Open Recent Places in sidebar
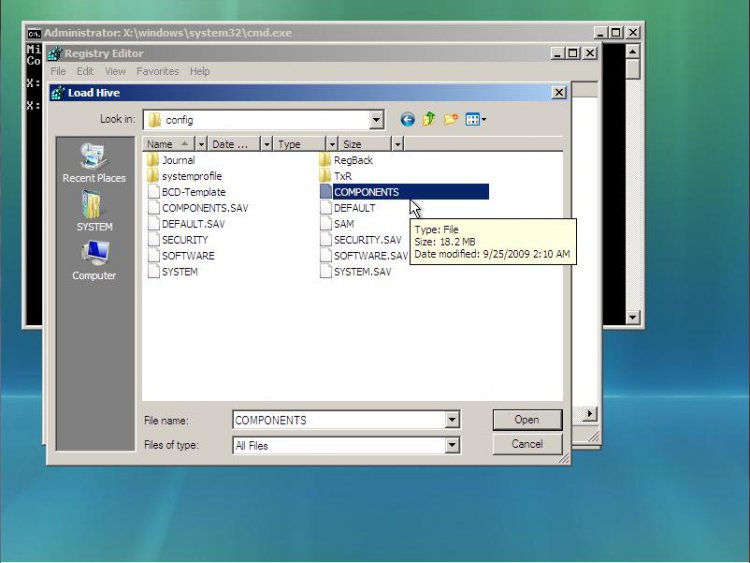The height and width of the screenshot is (563, 750). coord(94,164)
